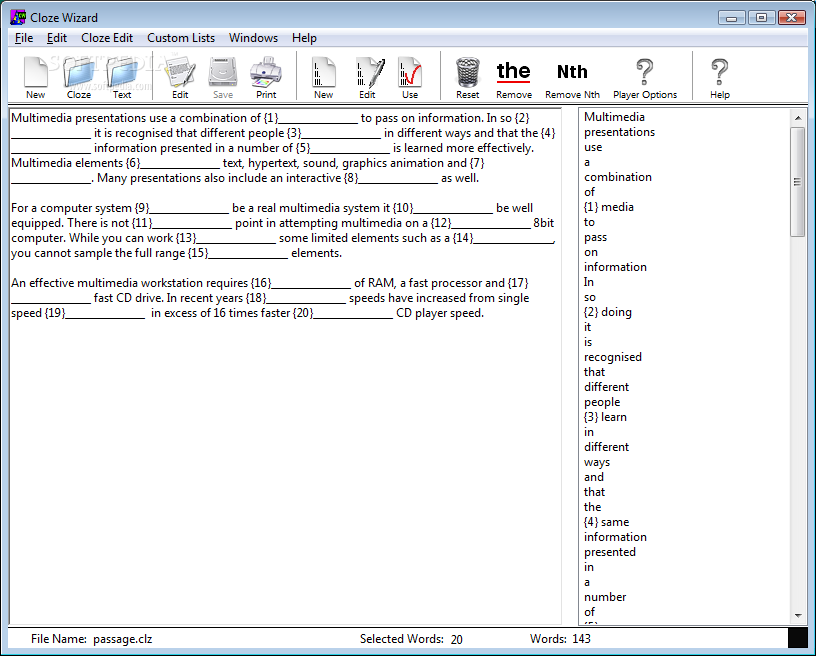This screenshot has height=656, width=816.
Task: Open a Cloze file via folder icon
Action: point(79,78)
